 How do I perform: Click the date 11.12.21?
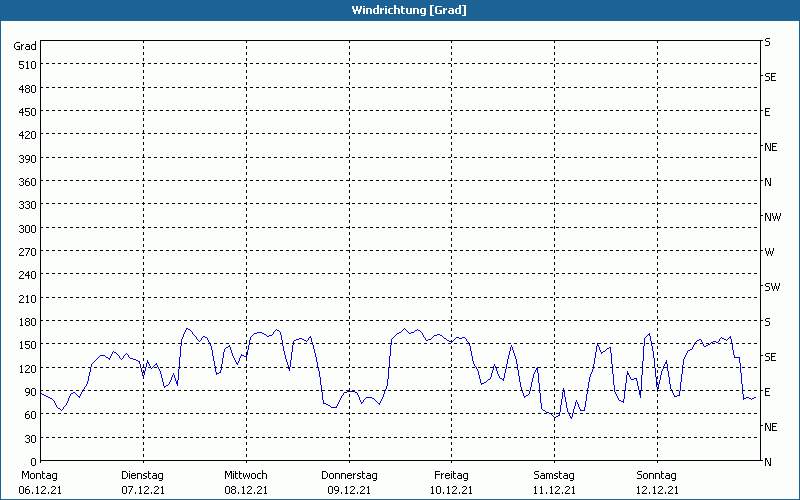[x=554, y=490]
